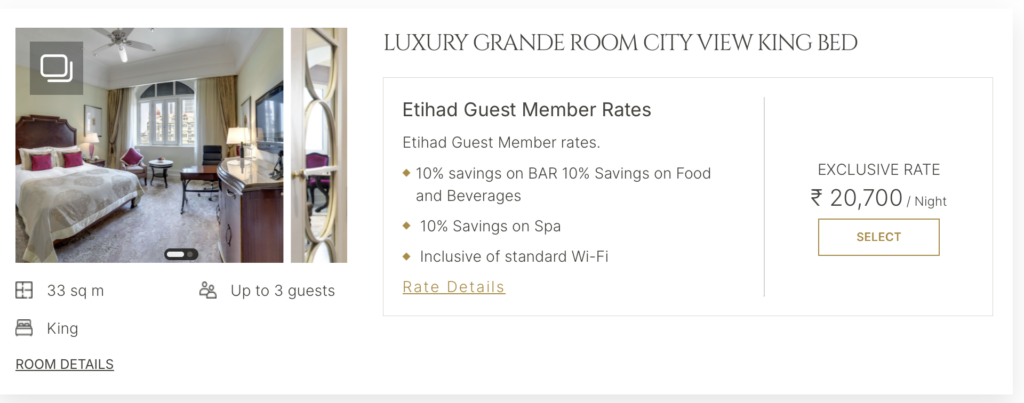Open the photo gallery icon on room image
The height and width of the screenshot is (403, 1024).
(x=56, y=68)
